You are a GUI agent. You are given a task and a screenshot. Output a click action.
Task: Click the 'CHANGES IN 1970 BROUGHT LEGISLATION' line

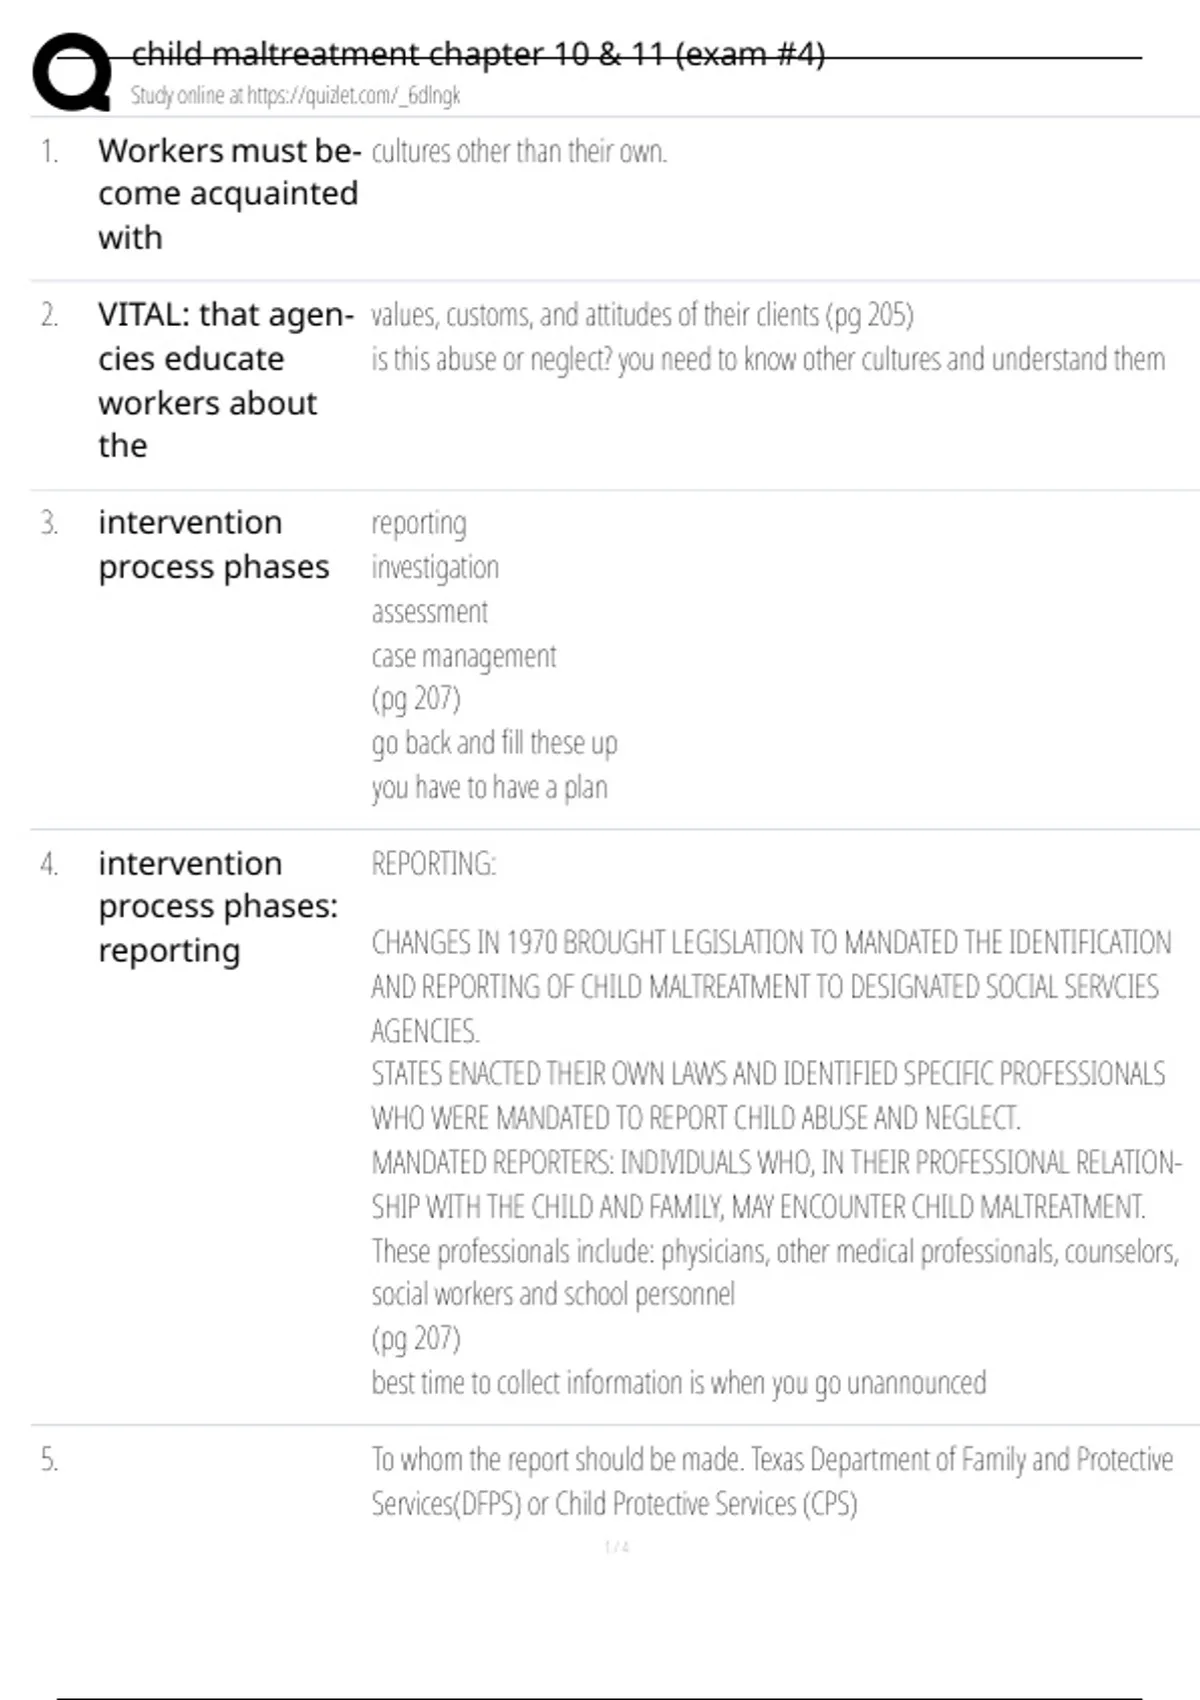point(770,943)
